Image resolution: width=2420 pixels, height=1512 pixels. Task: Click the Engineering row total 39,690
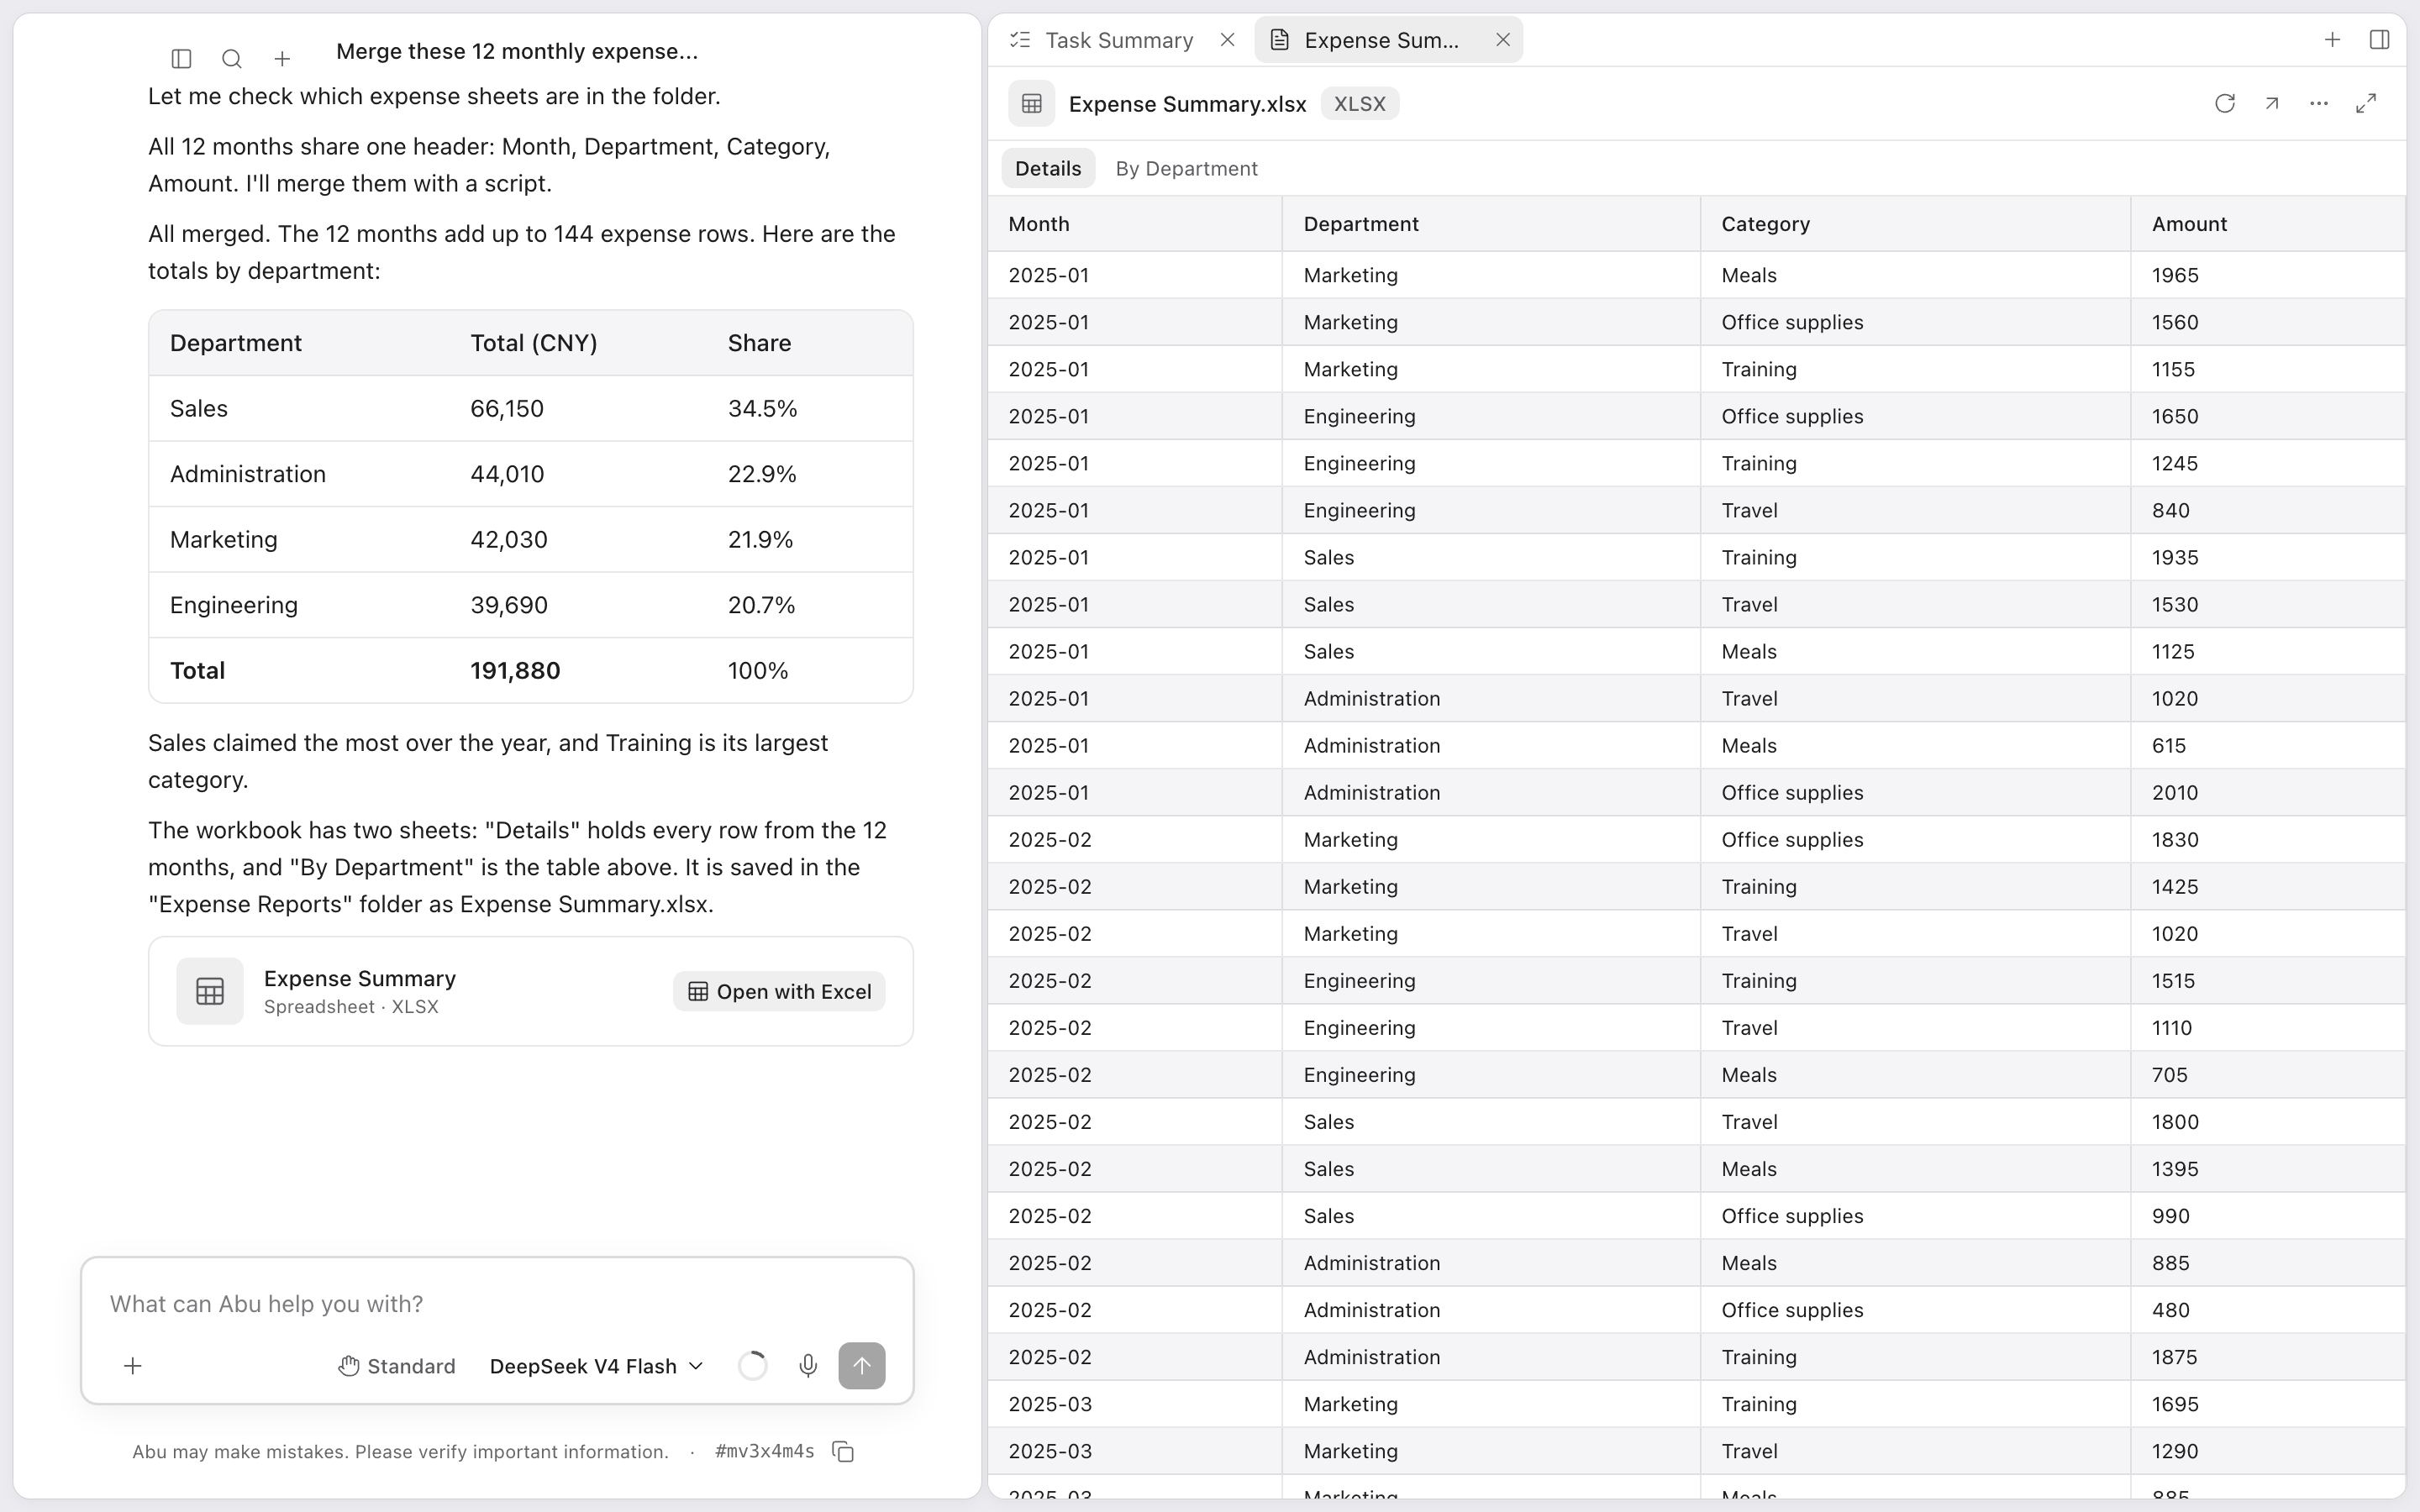coord(509,605)
